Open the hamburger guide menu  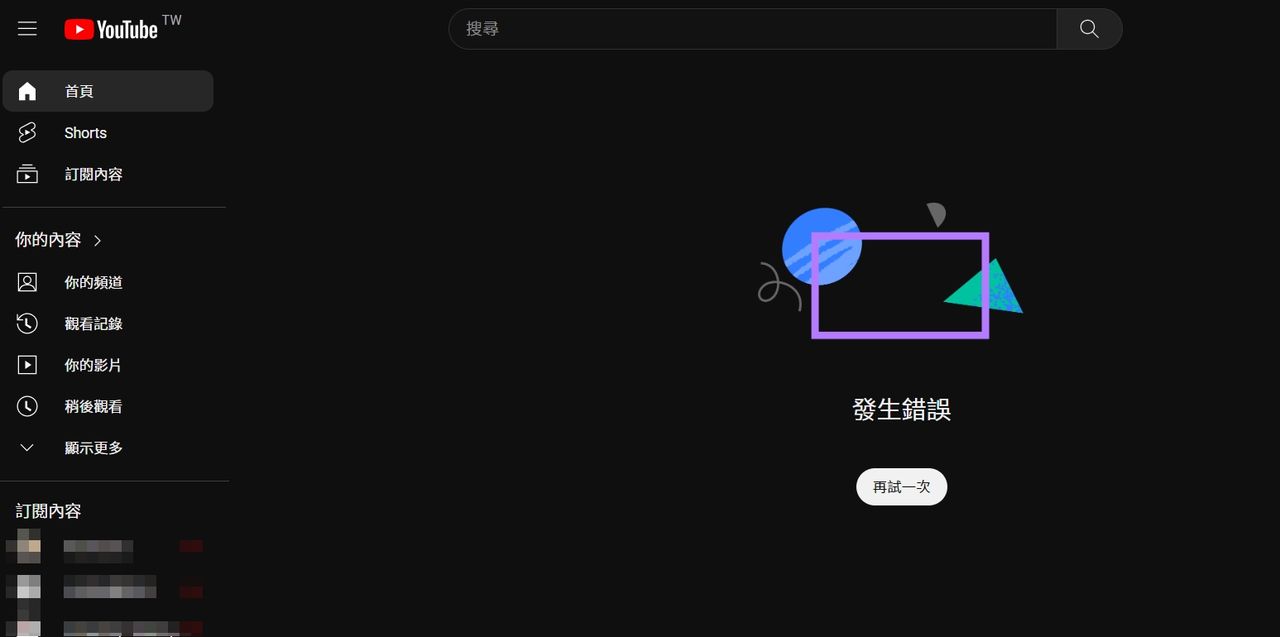pos(27,29)
